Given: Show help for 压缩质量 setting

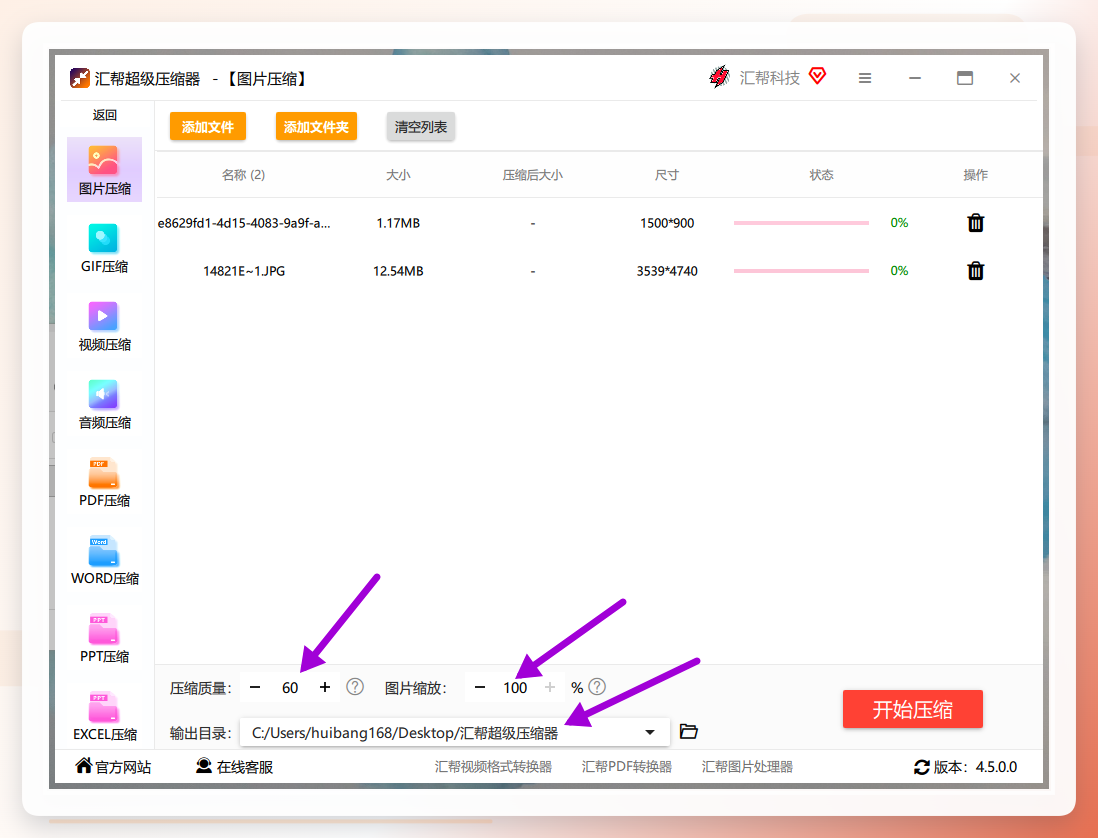Looking at the screenshot, I should click(x=355, y=687).
